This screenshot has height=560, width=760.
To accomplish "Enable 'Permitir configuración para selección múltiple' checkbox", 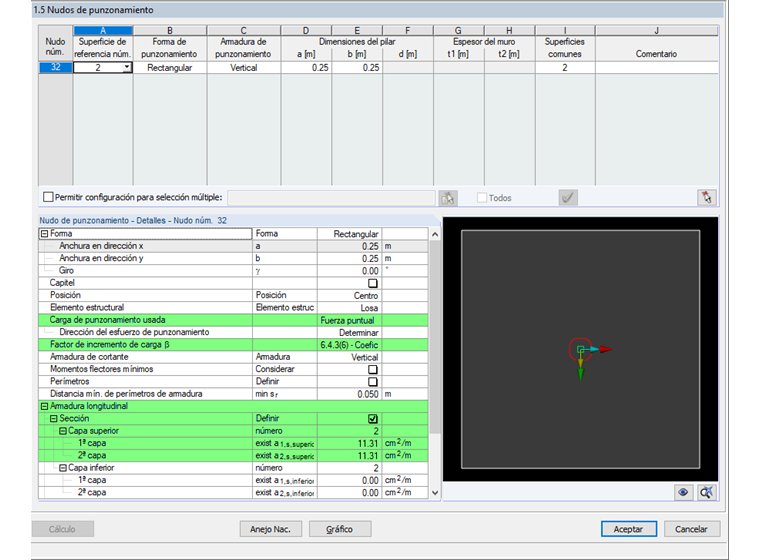I will click(x=48, y=197).
